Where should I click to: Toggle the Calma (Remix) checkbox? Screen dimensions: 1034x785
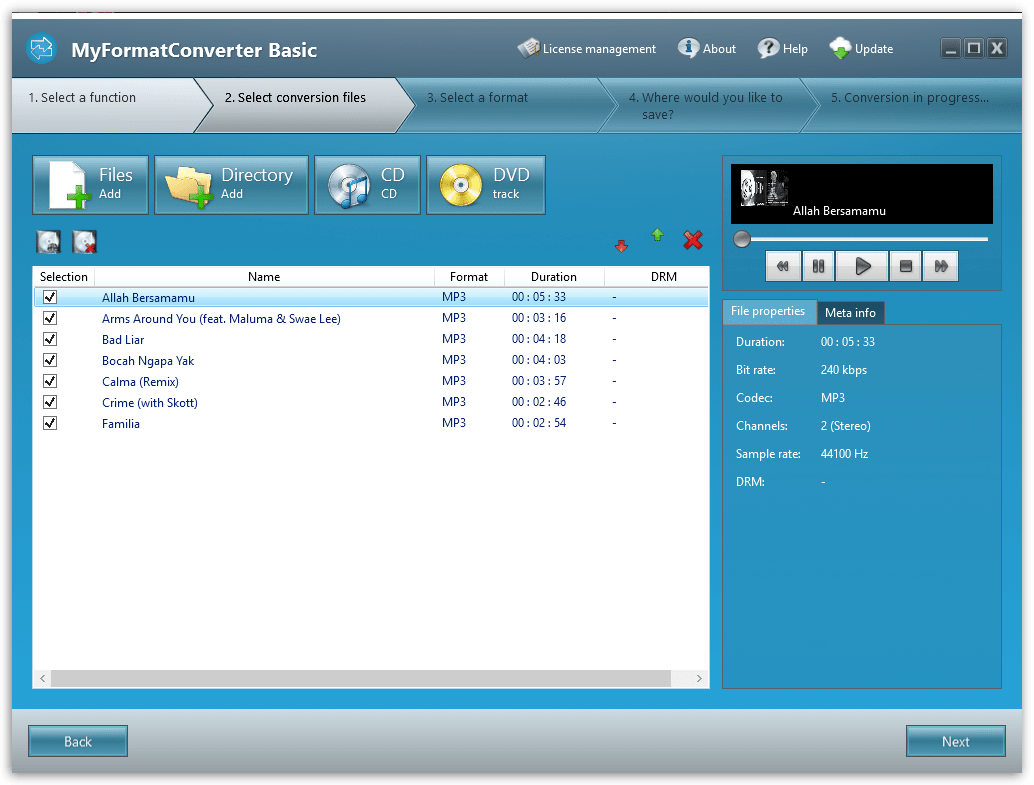(x=50, y=382)
